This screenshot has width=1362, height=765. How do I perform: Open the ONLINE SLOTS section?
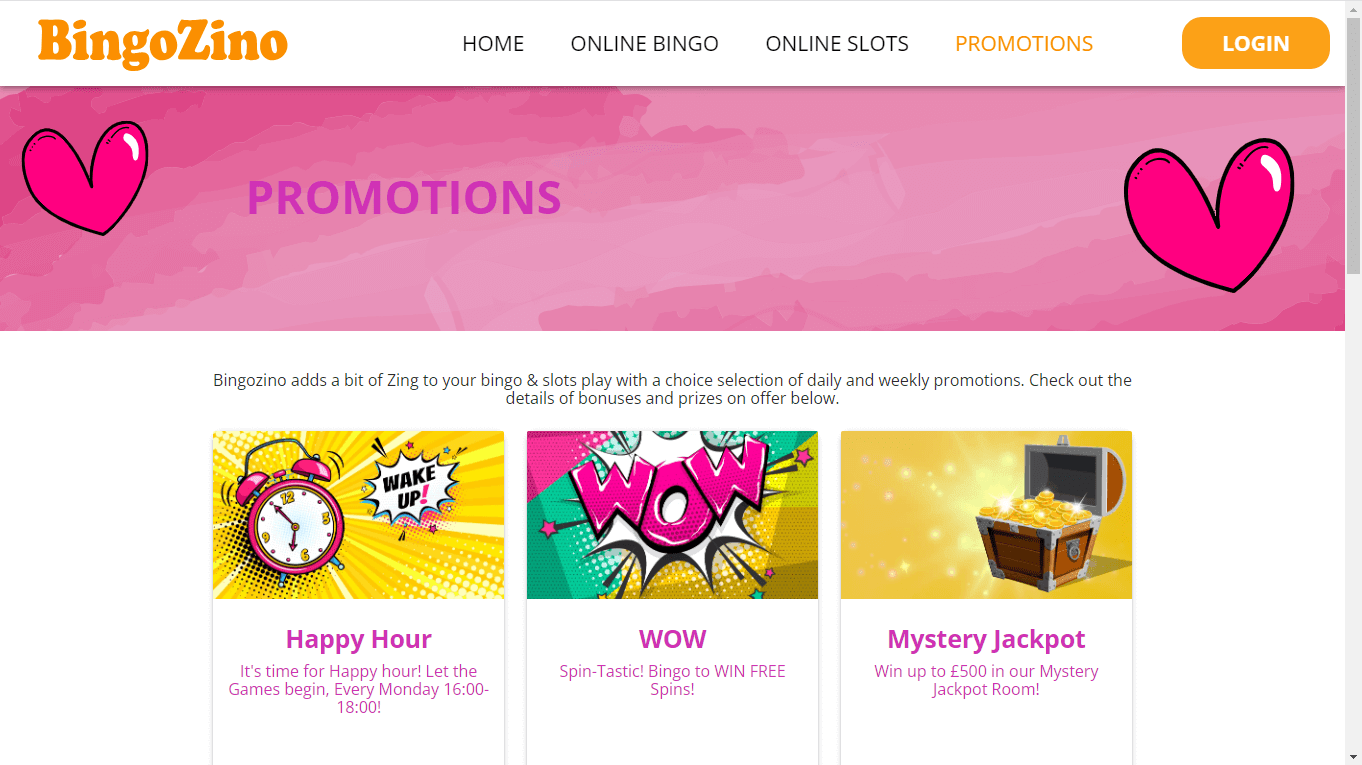(x=837, y=44)
